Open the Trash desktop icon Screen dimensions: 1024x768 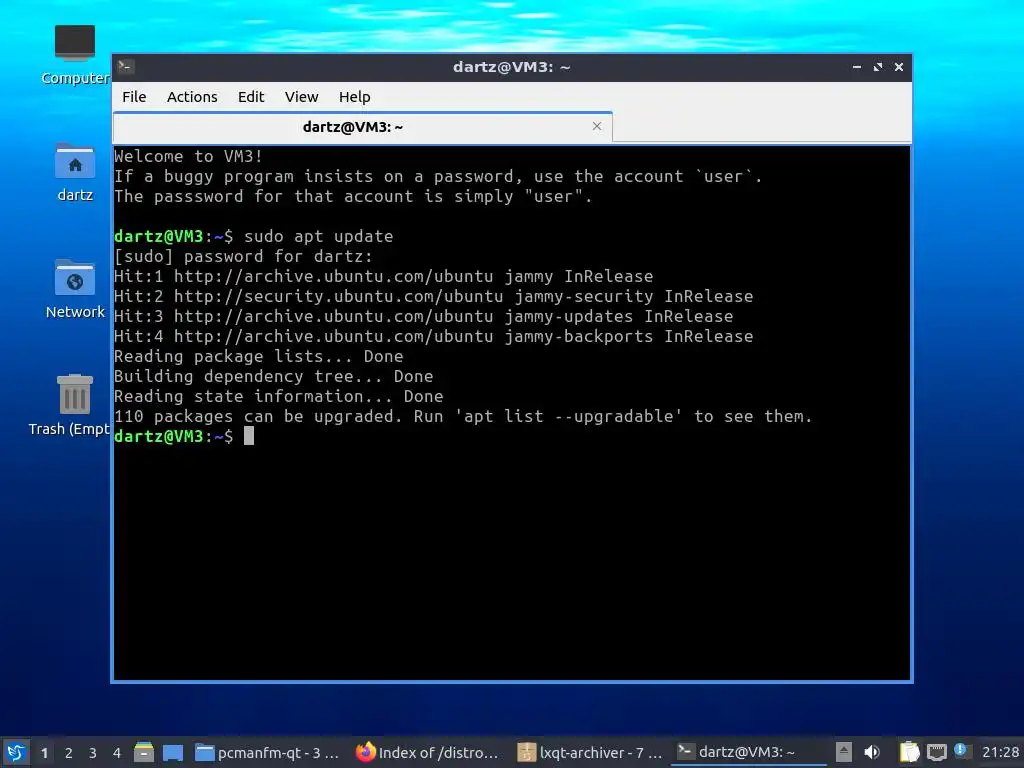[73, 405]
